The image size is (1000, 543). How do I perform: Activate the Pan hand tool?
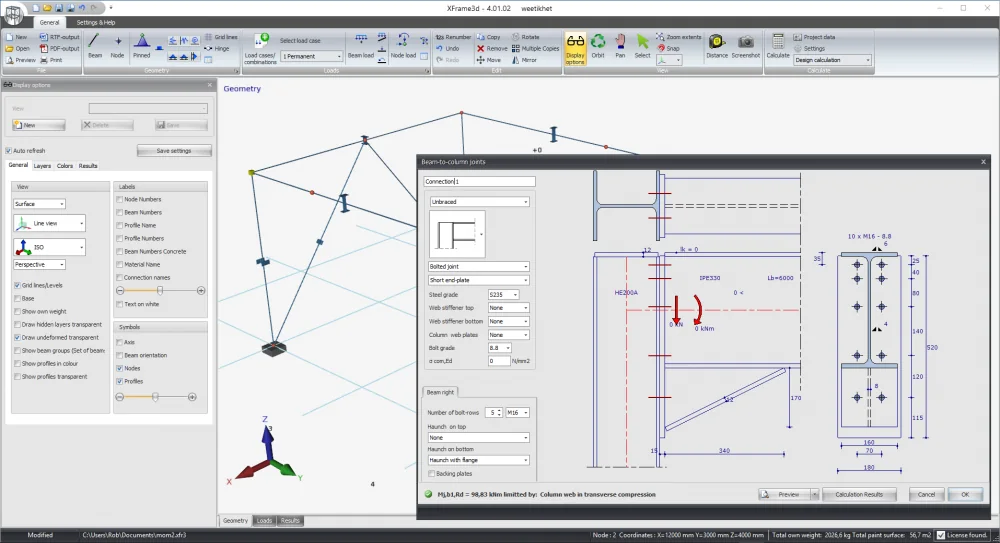pos(620,46)
